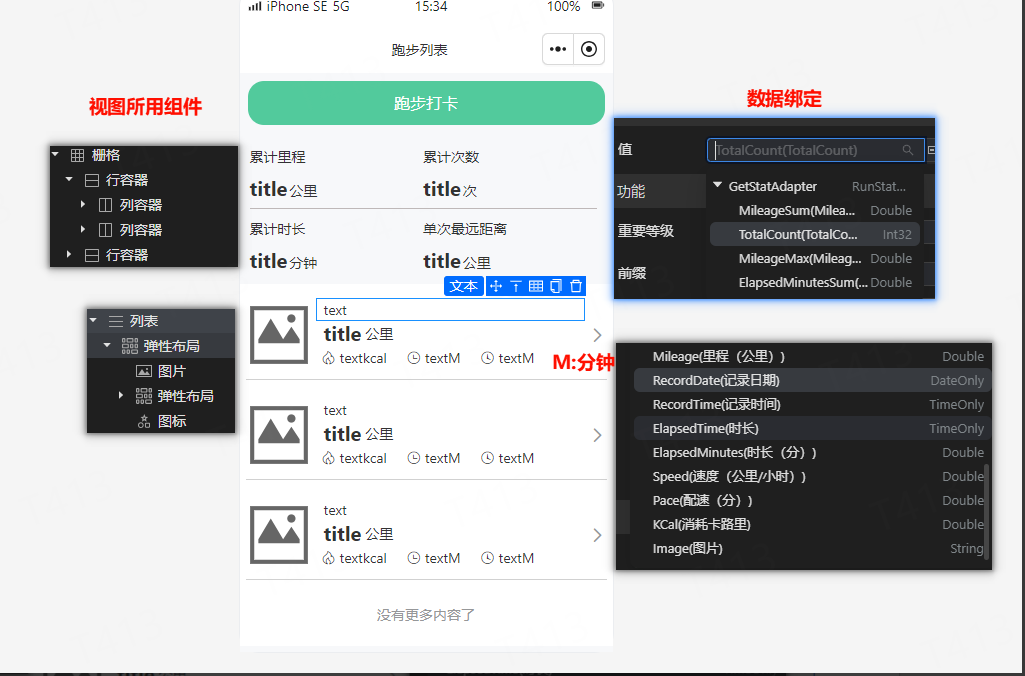Screen dimensions: 1025x676
Task: Click the signal bars icon in status bar
Action: (x=255, y=7)
